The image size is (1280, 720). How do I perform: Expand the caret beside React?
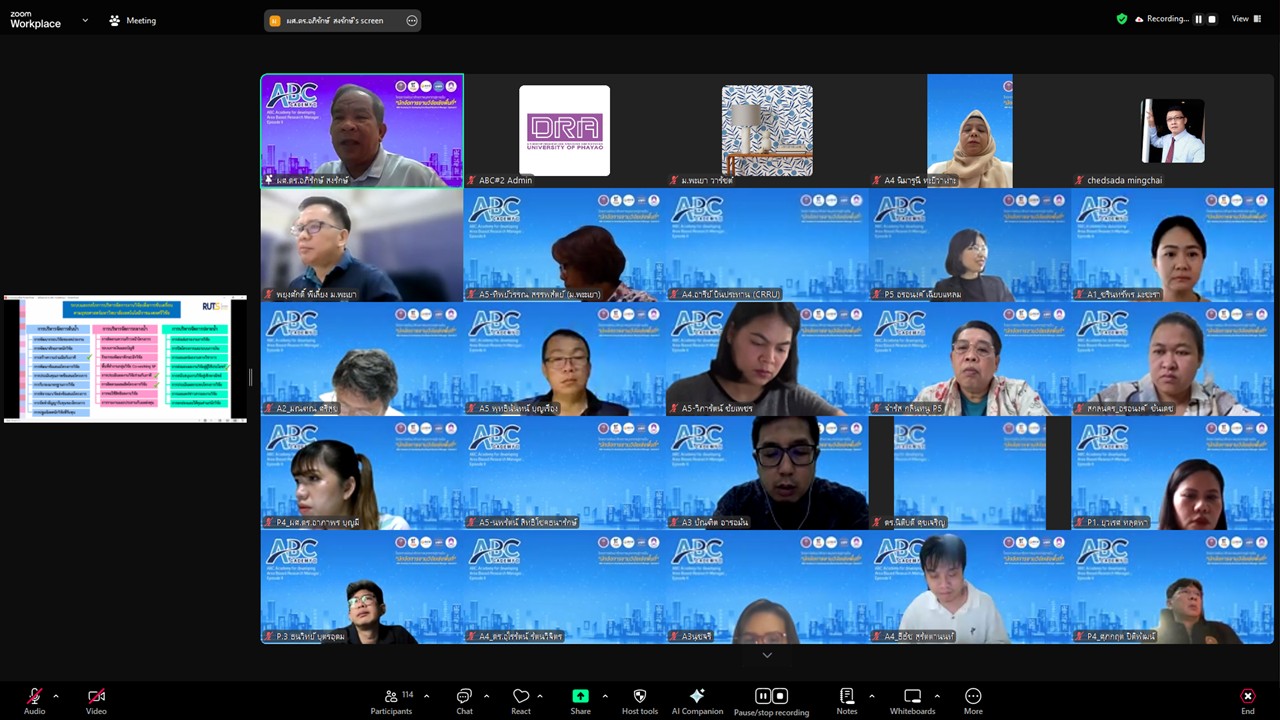pos(540,696)
